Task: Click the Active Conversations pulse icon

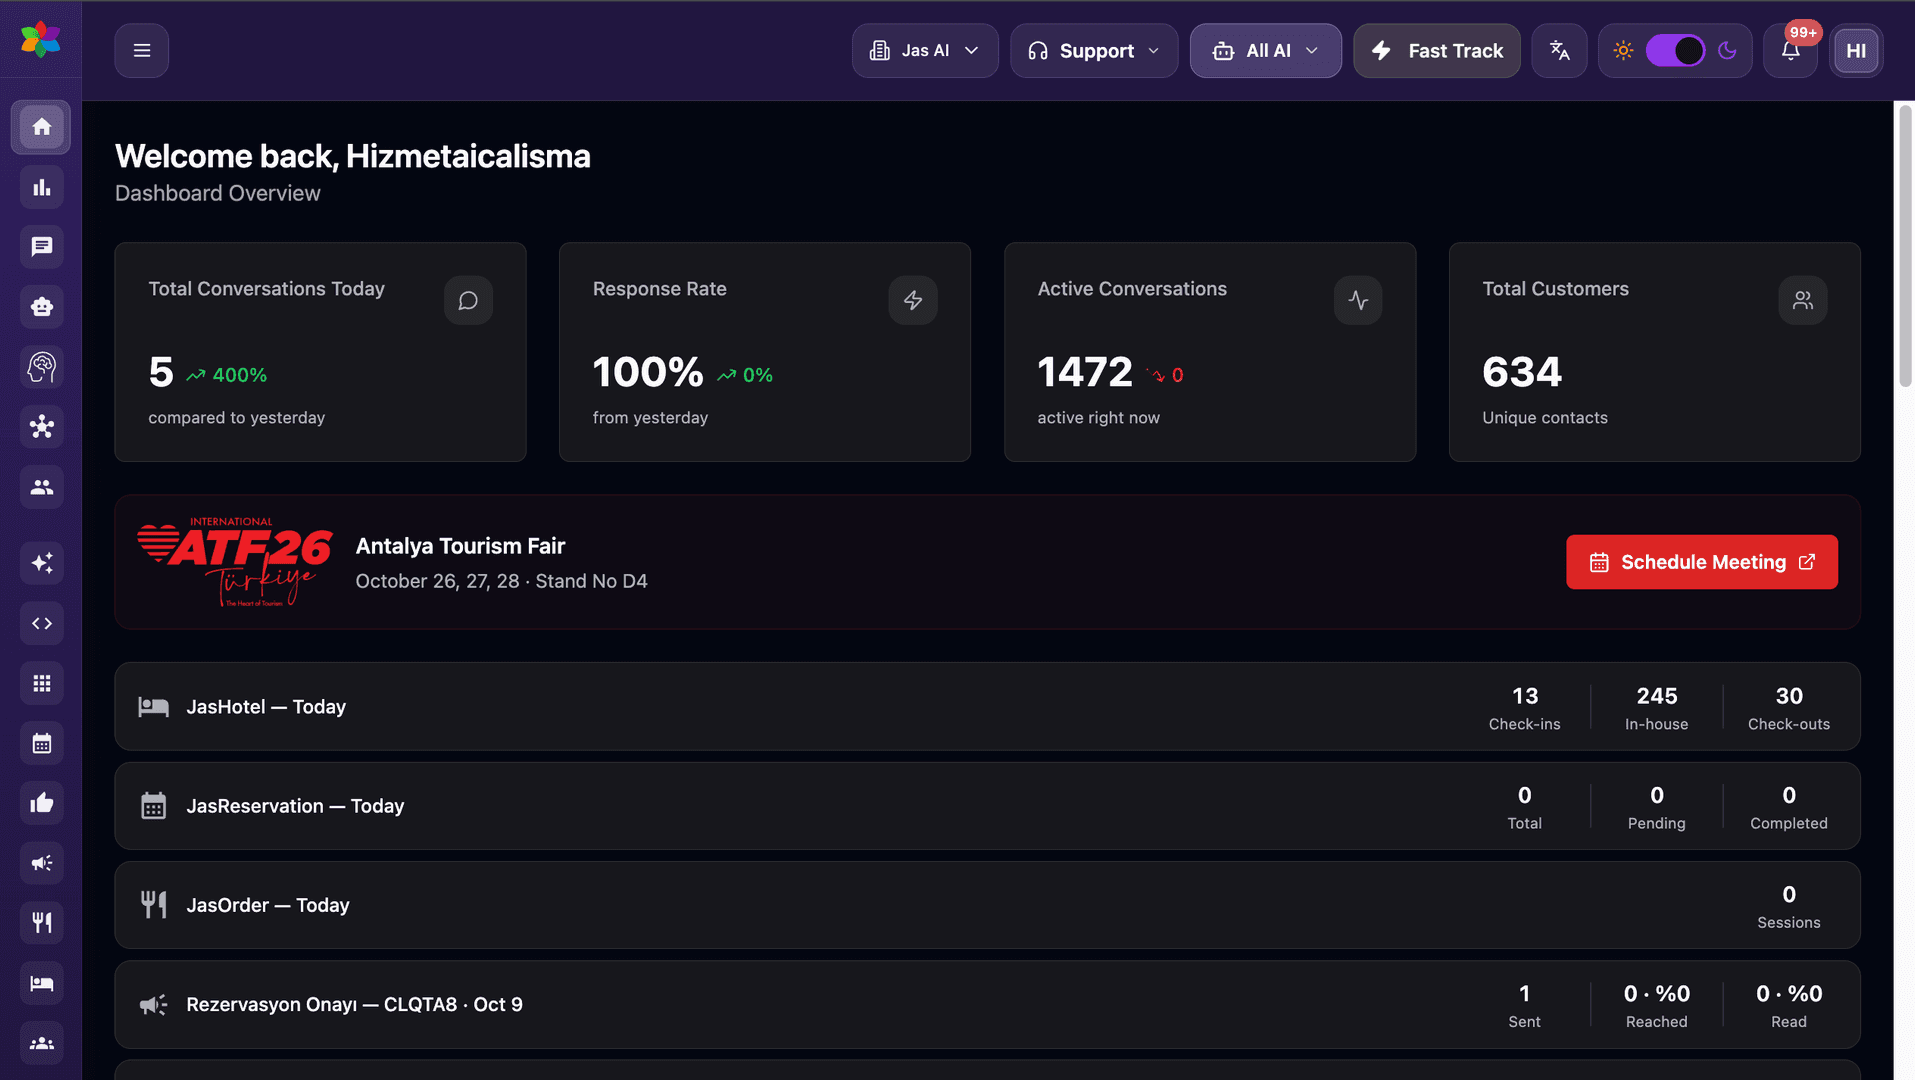Action: [1358, 300]
